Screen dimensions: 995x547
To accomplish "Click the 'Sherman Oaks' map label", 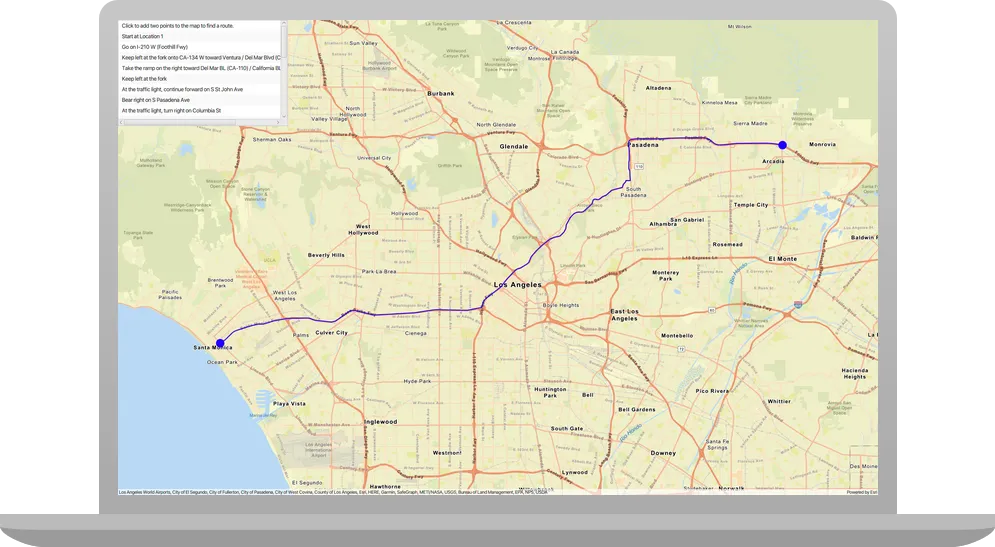I will [x=272, y=139].
